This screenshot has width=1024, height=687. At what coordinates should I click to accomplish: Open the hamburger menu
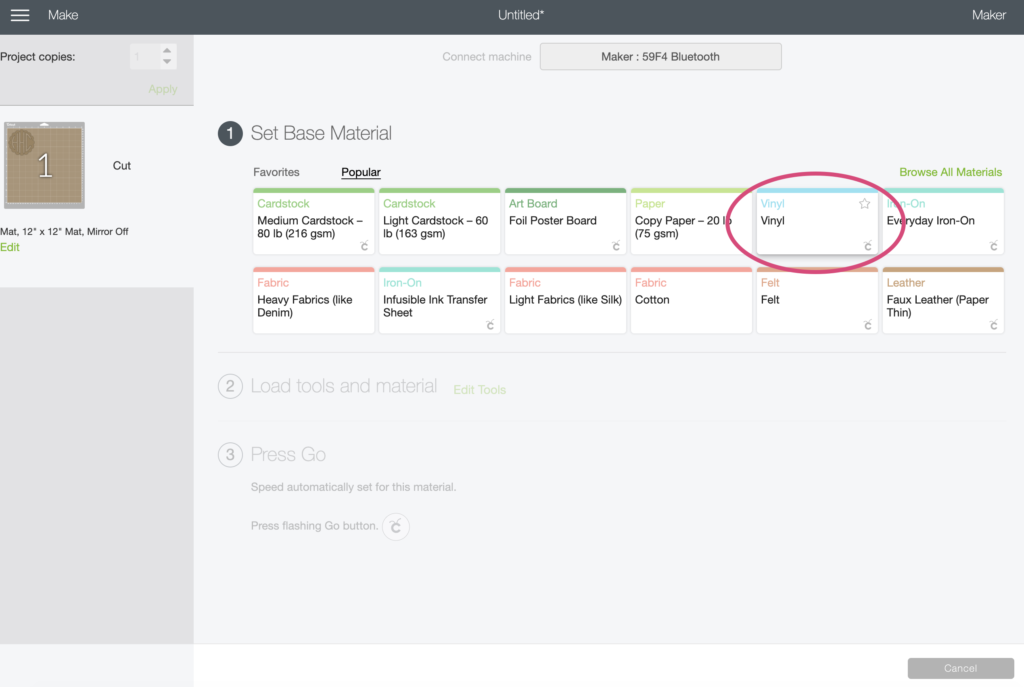point(20,15)
